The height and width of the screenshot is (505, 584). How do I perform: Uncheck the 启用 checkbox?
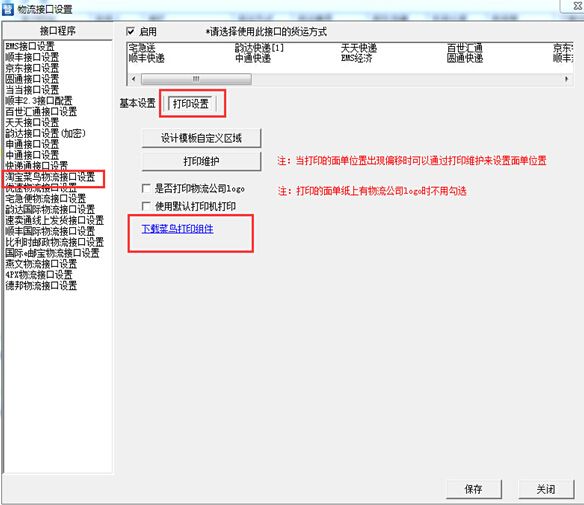pyautogui.click(x=130, y=31)
